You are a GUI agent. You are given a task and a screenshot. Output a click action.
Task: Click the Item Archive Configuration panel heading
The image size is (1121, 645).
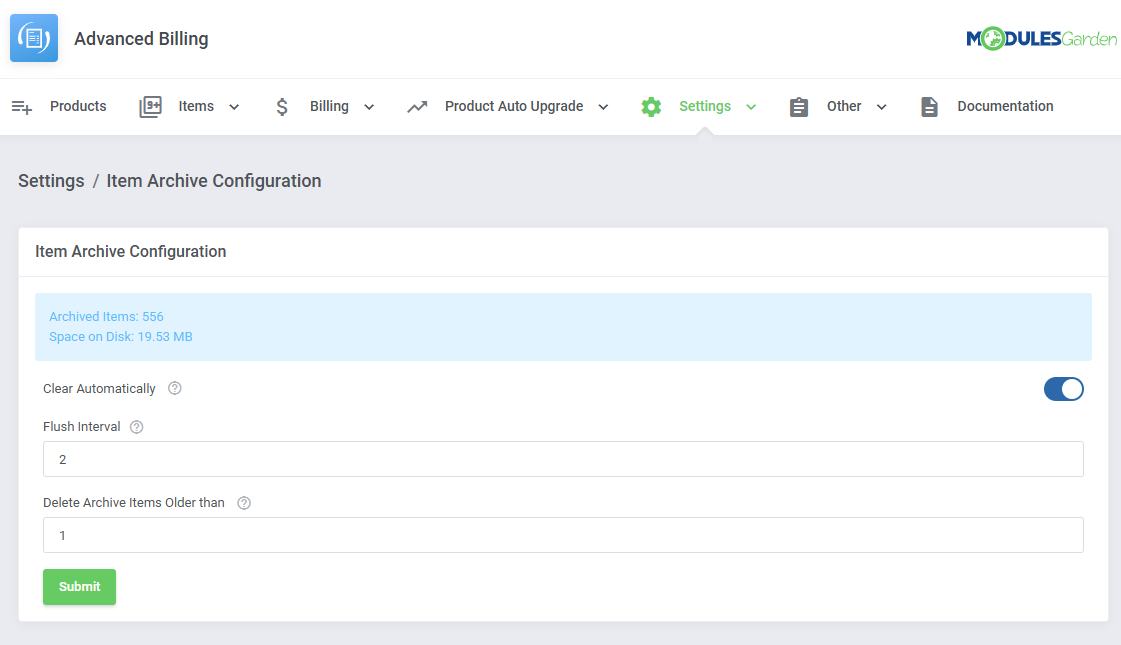[131, 252]
